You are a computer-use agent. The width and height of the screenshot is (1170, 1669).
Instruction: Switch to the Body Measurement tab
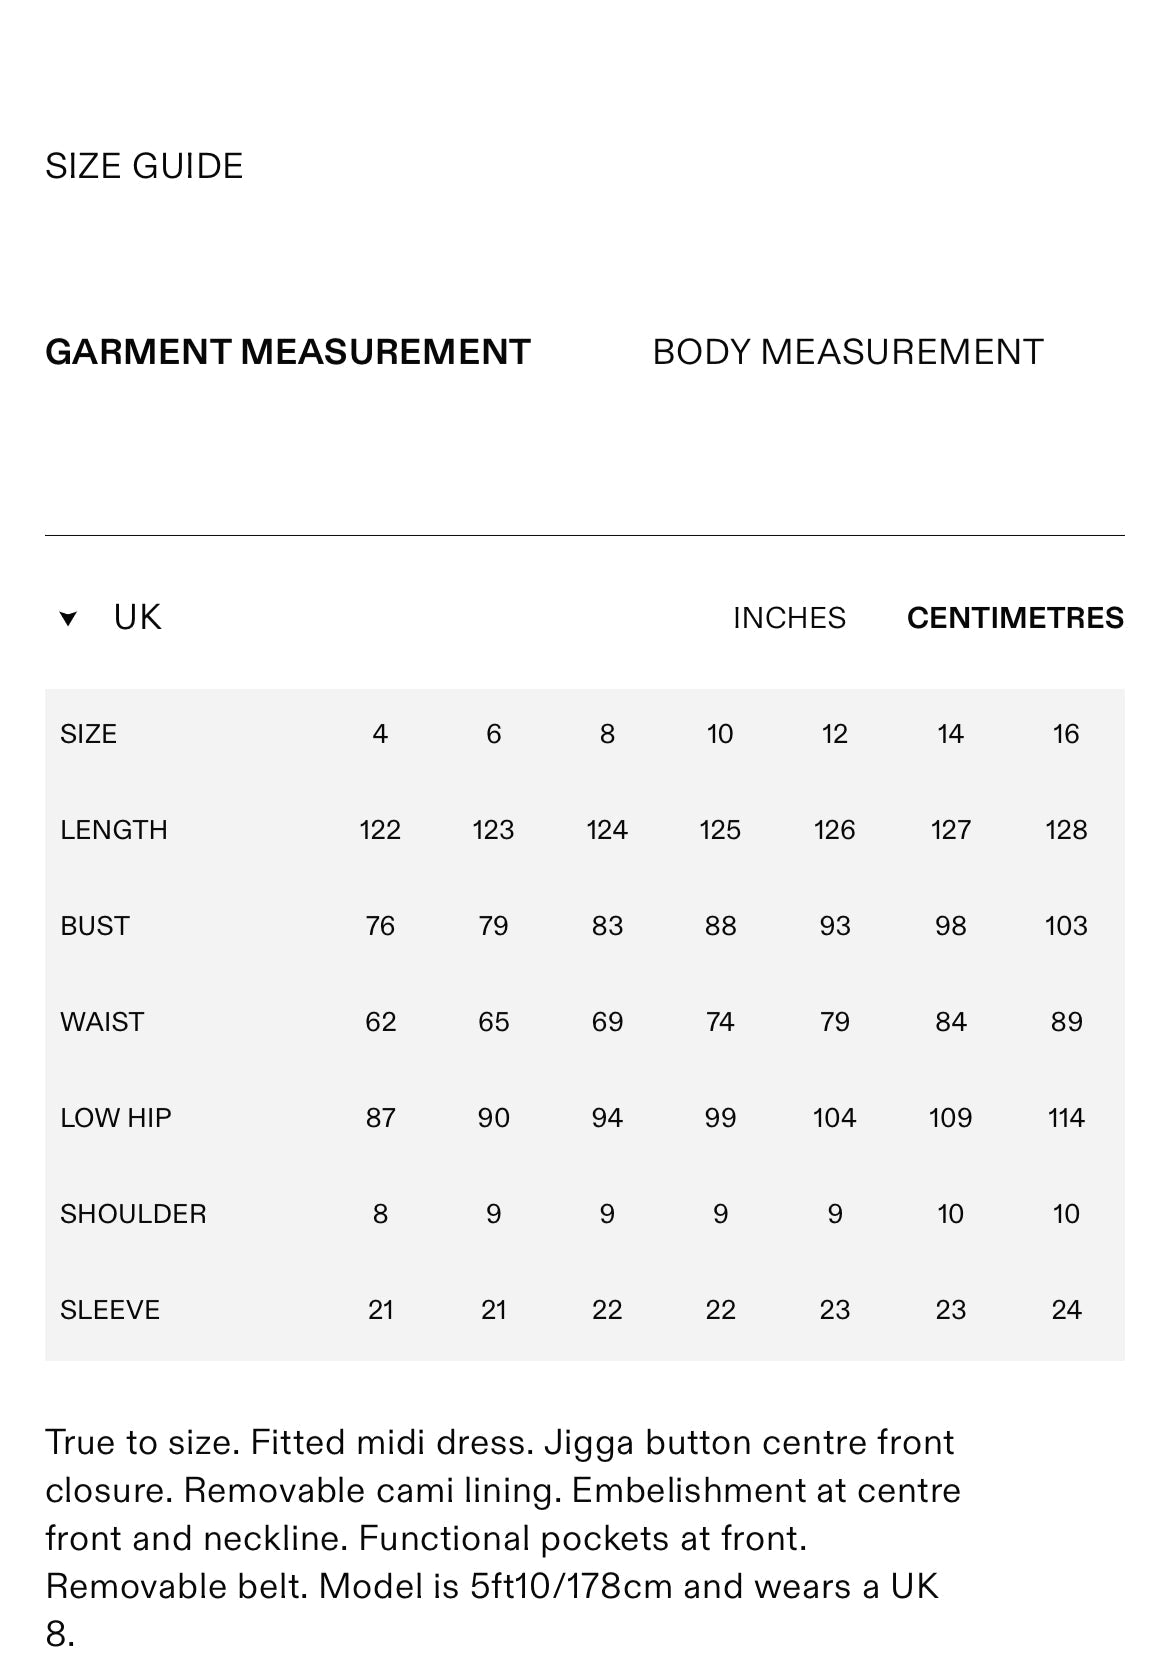(x=847, y=352)
